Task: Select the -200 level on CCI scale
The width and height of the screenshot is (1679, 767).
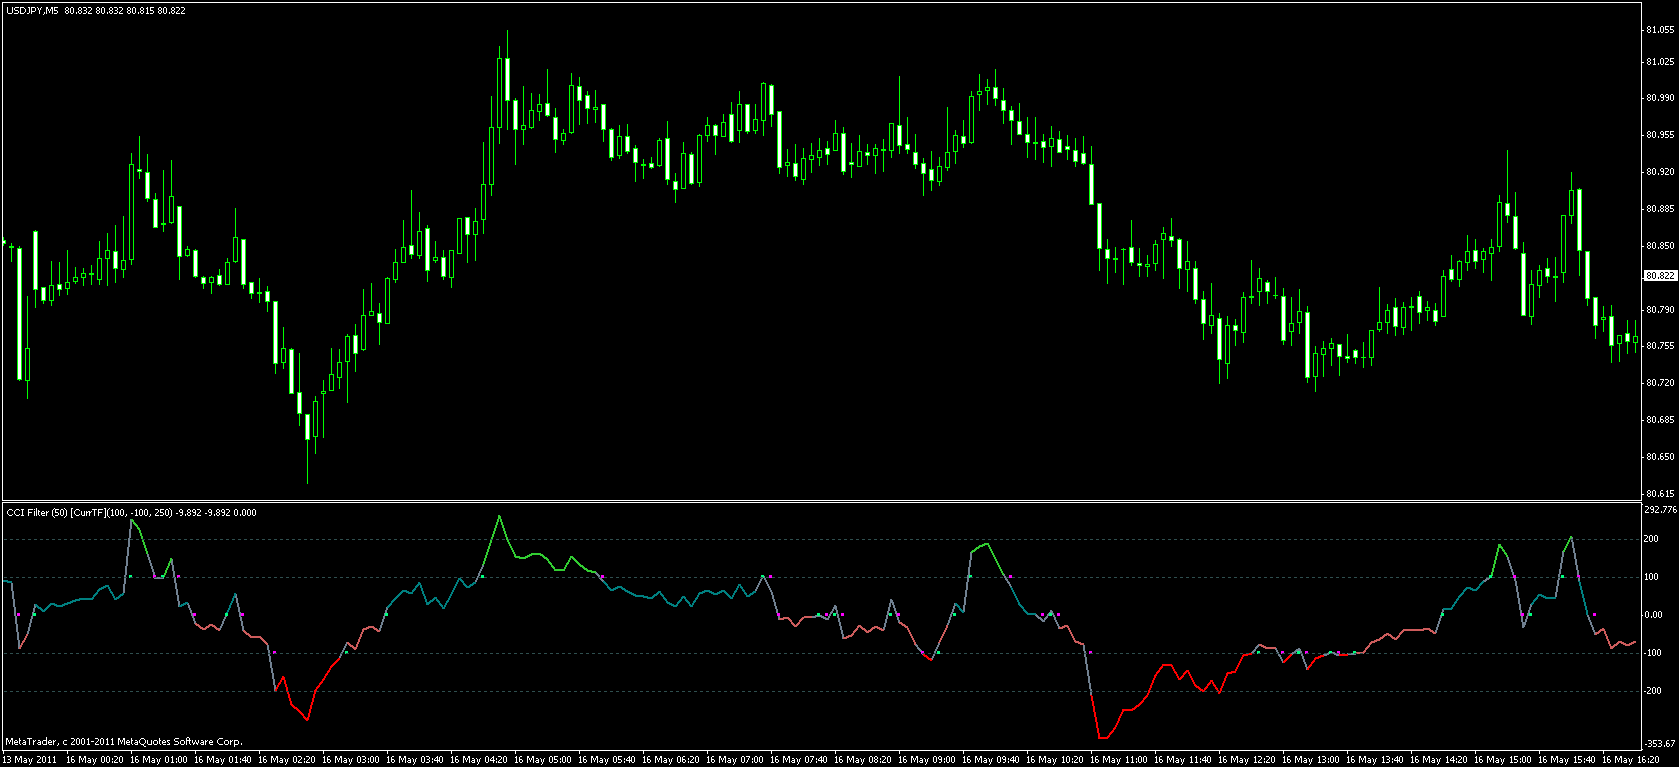Action: (1652, 691)
